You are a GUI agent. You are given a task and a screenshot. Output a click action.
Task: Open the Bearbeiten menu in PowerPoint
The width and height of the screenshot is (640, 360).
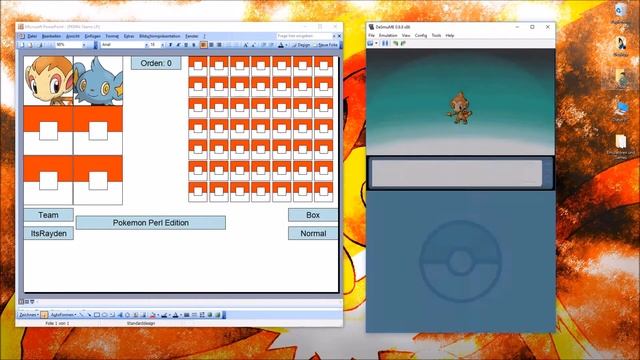click(51, 36)
